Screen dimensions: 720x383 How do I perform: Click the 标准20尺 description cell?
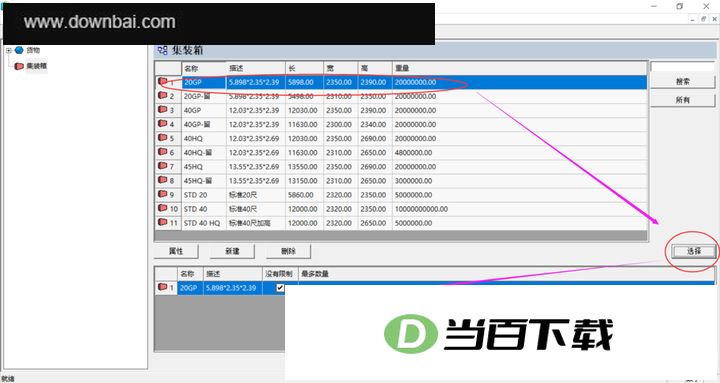coord(256,195)
